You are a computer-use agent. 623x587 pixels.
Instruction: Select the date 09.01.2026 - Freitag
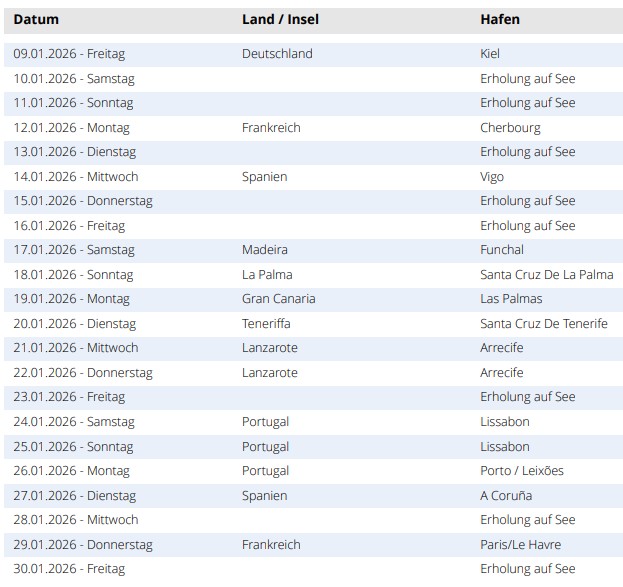(69, 54)
